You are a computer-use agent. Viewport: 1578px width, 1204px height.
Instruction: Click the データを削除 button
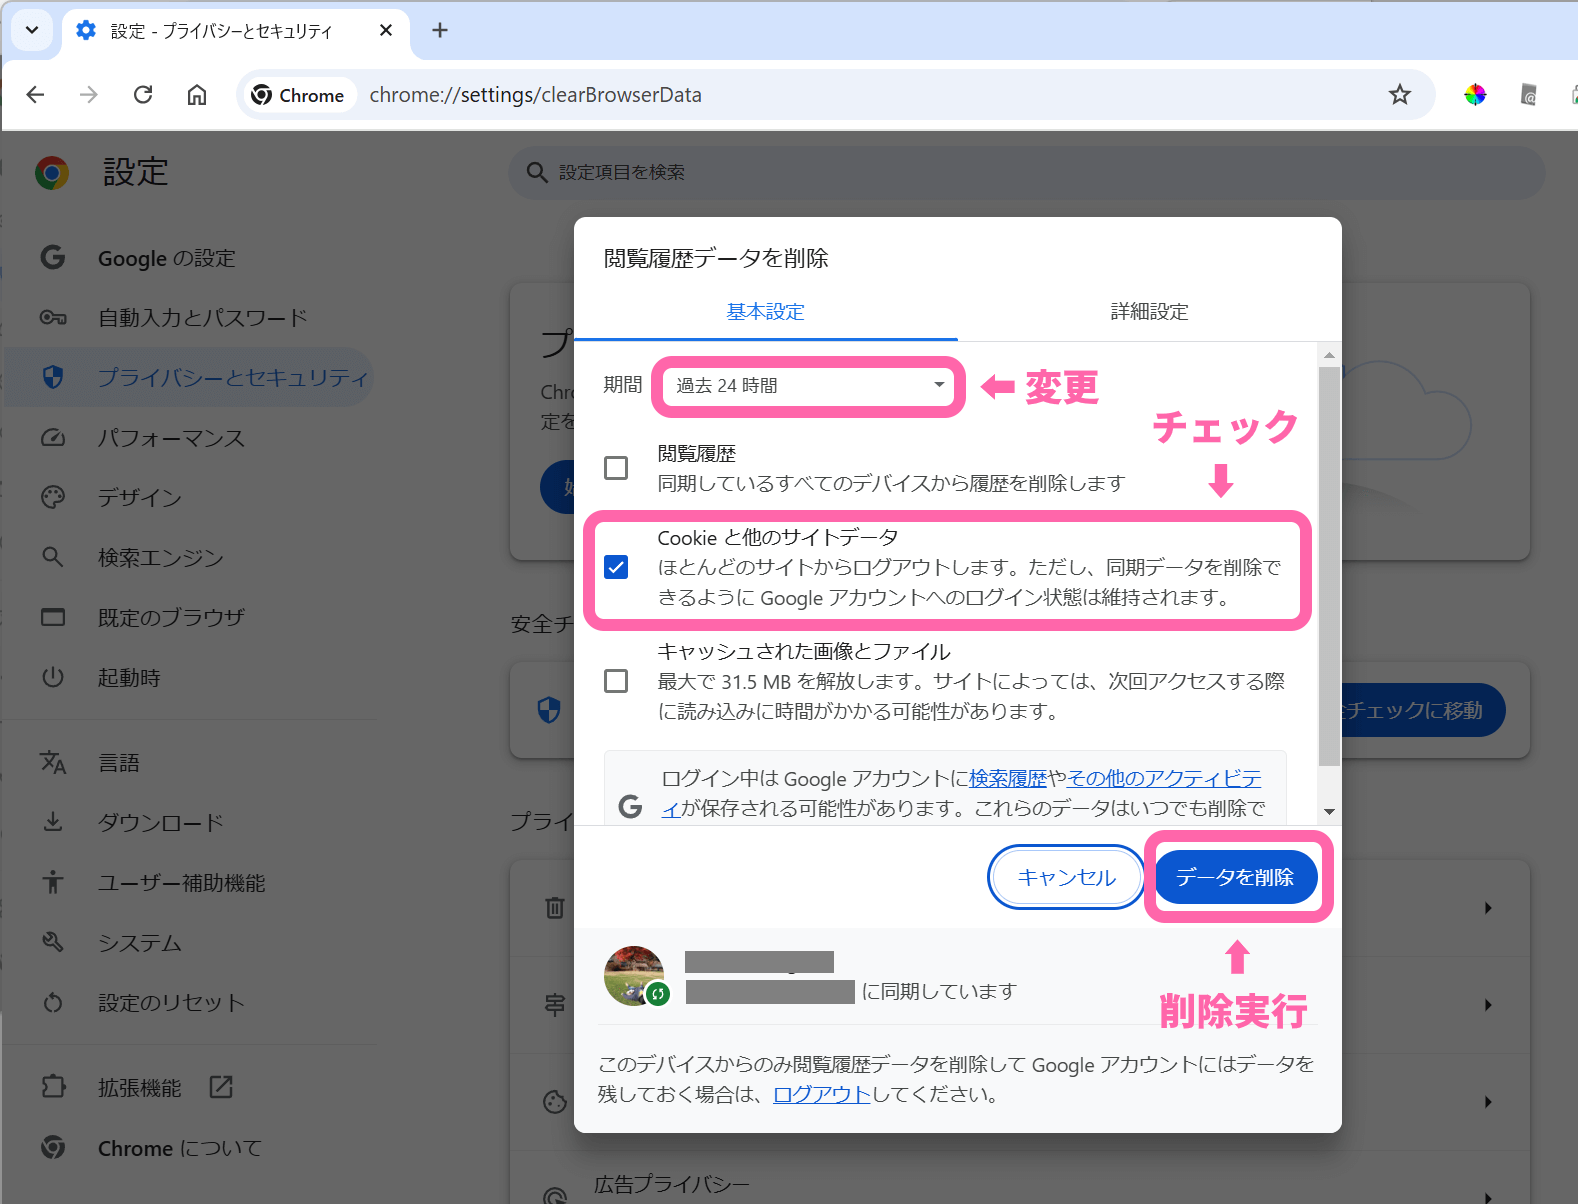point(1236,877)
